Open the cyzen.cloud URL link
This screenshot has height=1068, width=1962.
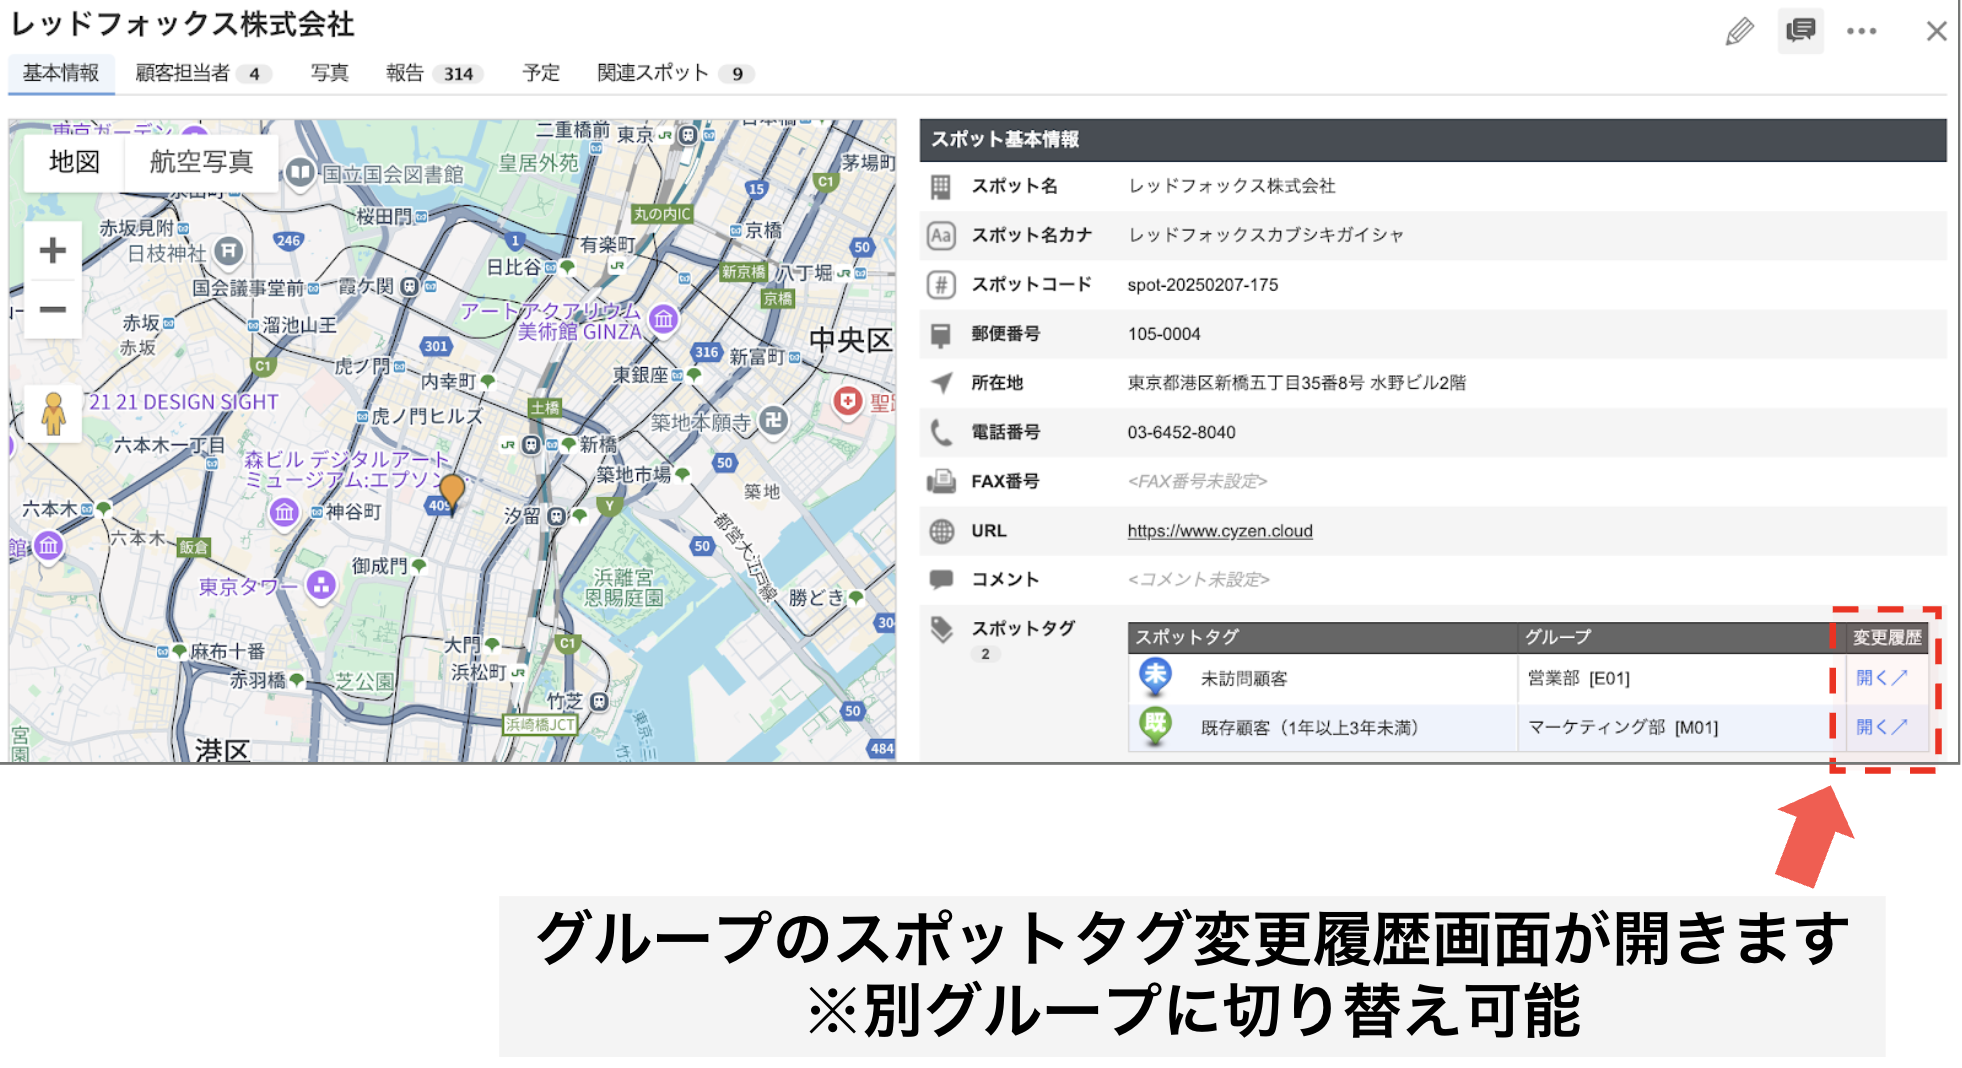[1219, 531]
